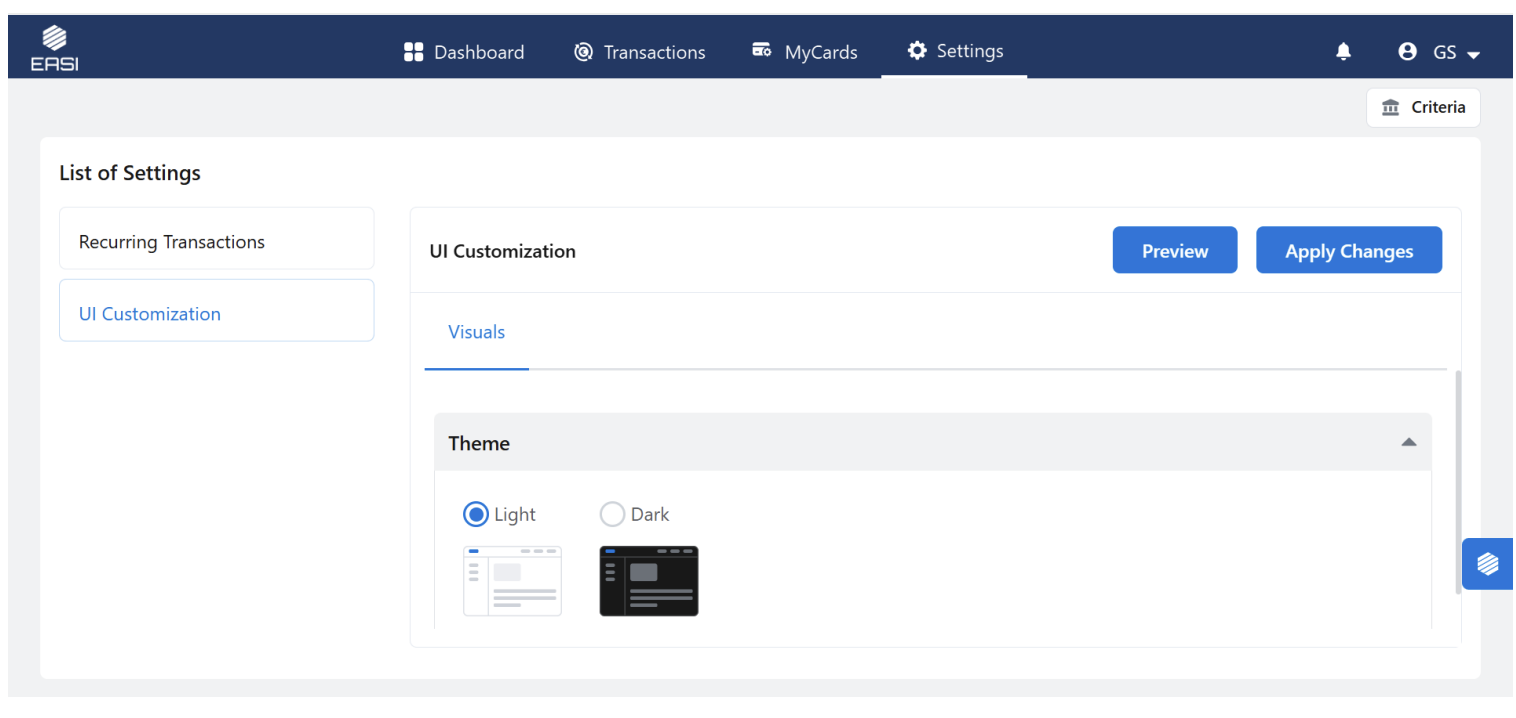Select the Light theme radio button
The height and width of the screenshot is (718, 1516).
click(x=476, y=514)
